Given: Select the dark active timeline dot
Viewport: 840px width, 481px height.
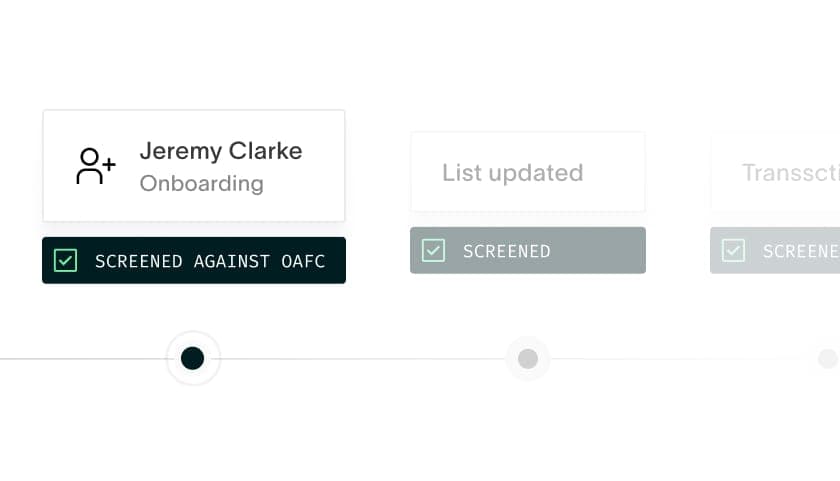Looking at the screenshot, I should 192,358.
